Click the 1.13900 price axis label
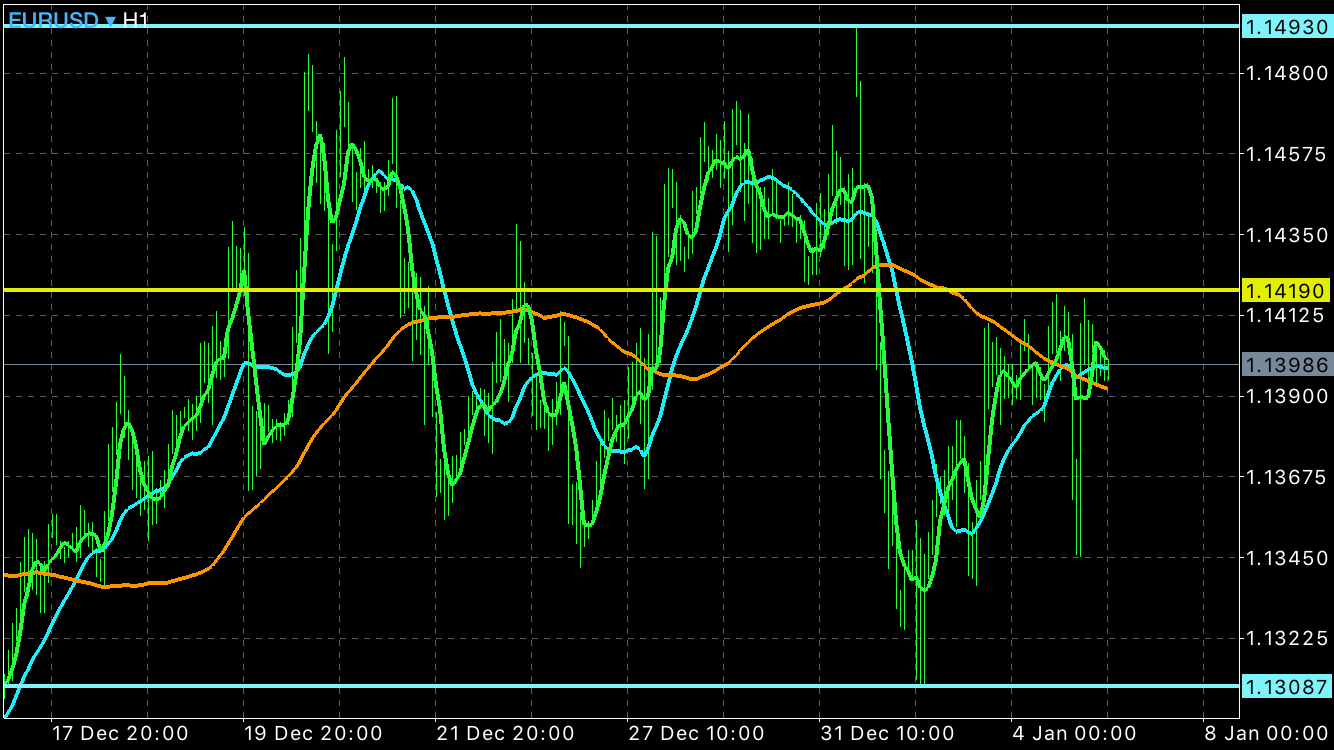The image size is (1334, 750). tap(1286, 396)
